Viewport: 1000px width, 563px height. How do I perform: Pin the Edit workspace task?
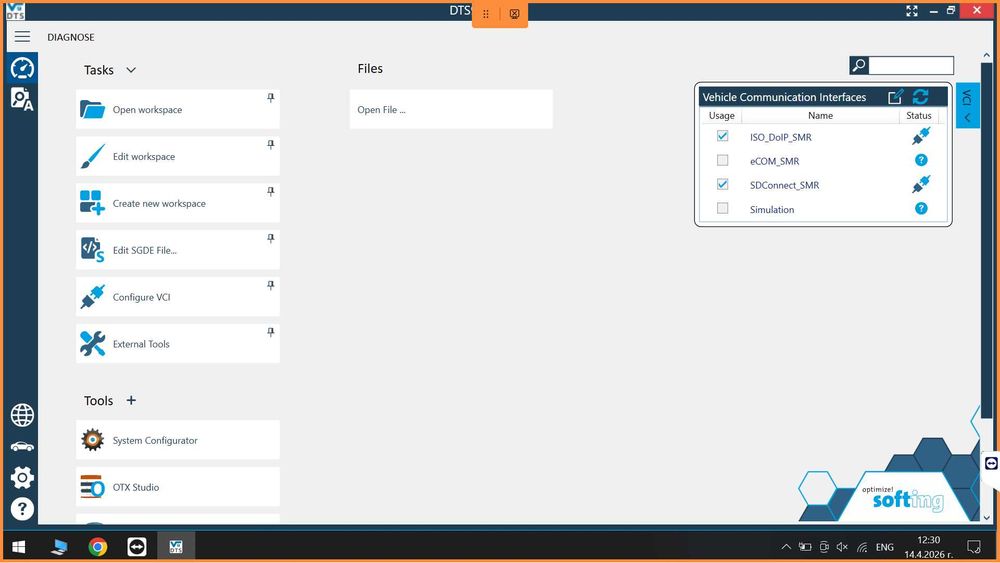click(x=270, y=145)
